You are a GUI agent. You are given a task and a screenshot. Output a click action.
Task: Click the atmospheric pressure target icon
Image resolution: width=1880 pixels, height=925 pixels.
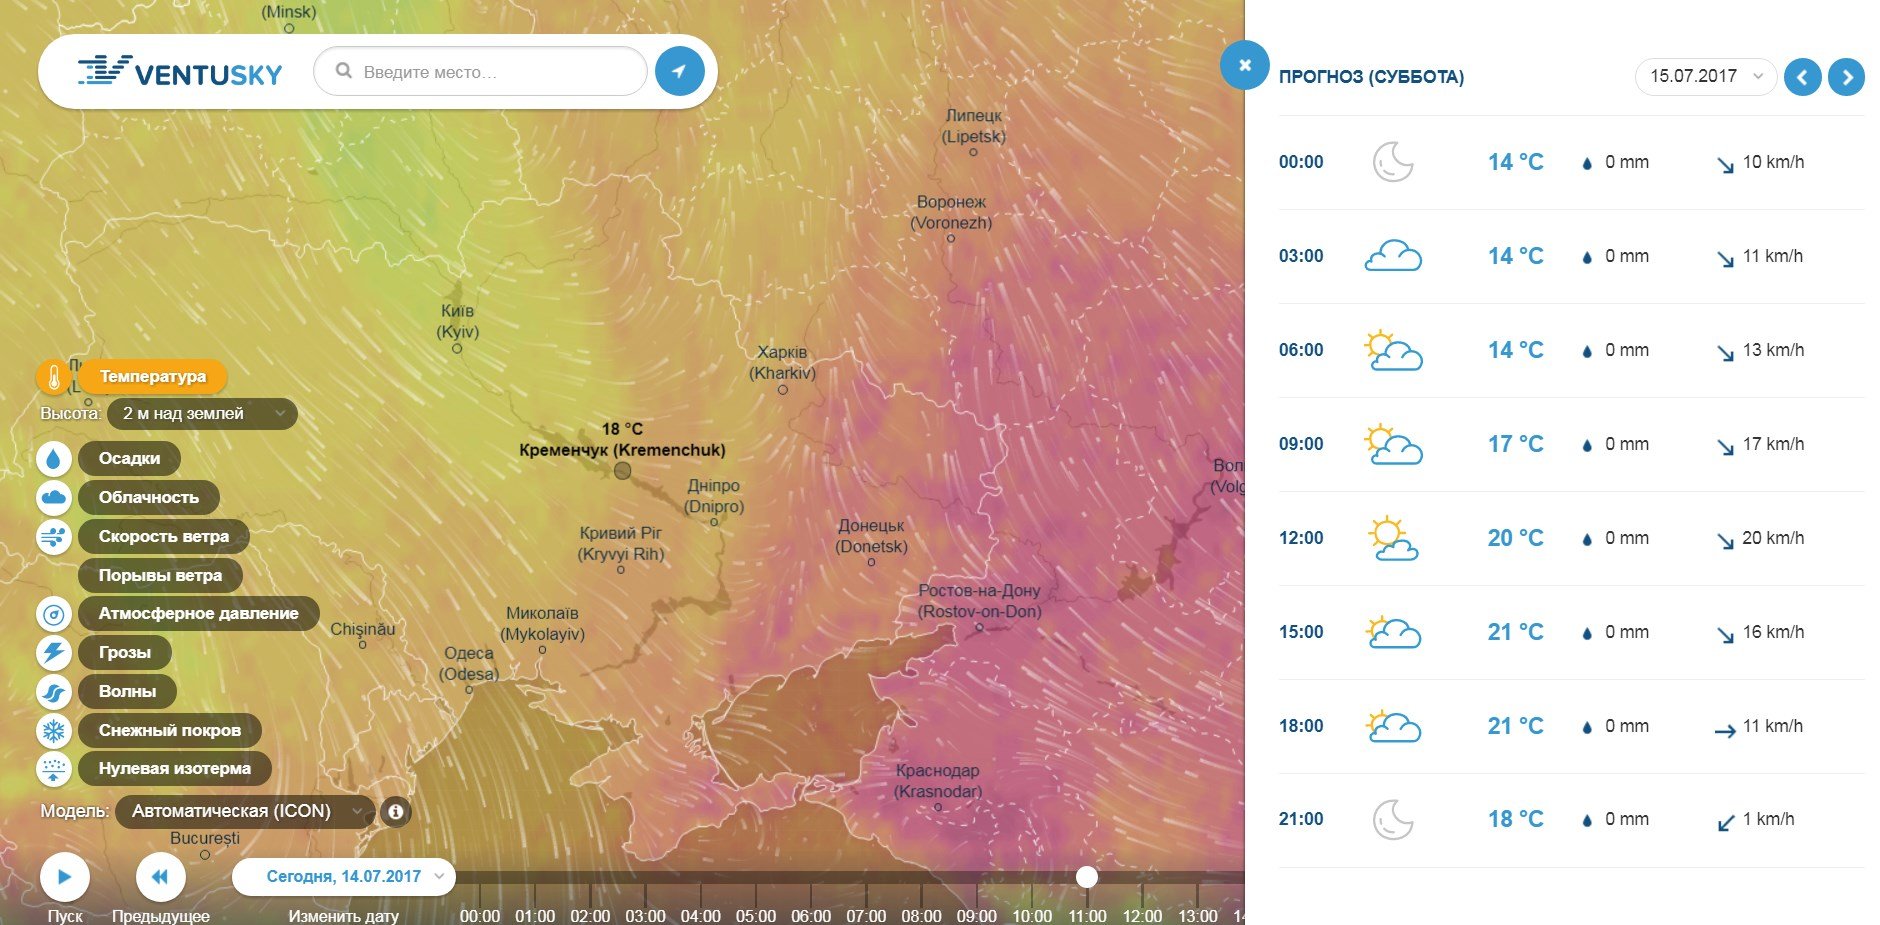[53, 614]
